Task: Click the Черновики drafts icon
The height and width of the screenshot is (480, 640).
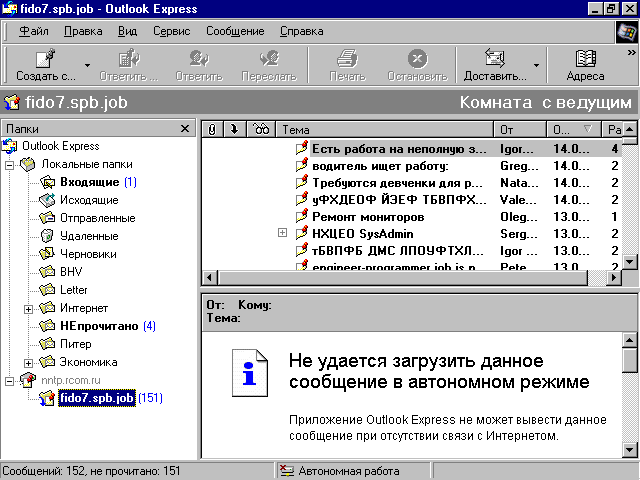Action: pyautogui.click(x=47, y=254)
